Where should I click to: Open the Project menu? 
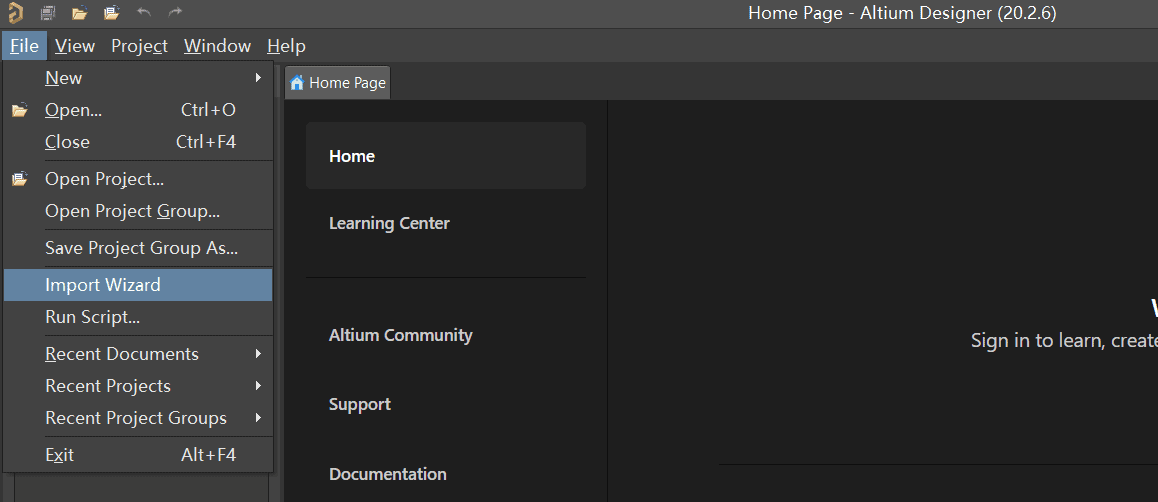pos(140,46)
